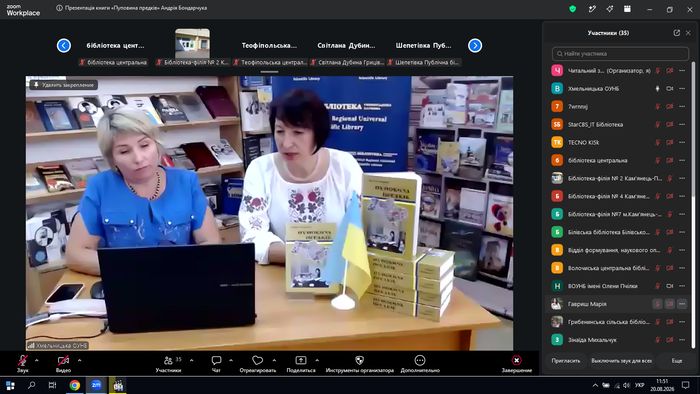Expand audio options arrow beside Звук
This screenshot has width=700, height=394.
coord(37,360)
